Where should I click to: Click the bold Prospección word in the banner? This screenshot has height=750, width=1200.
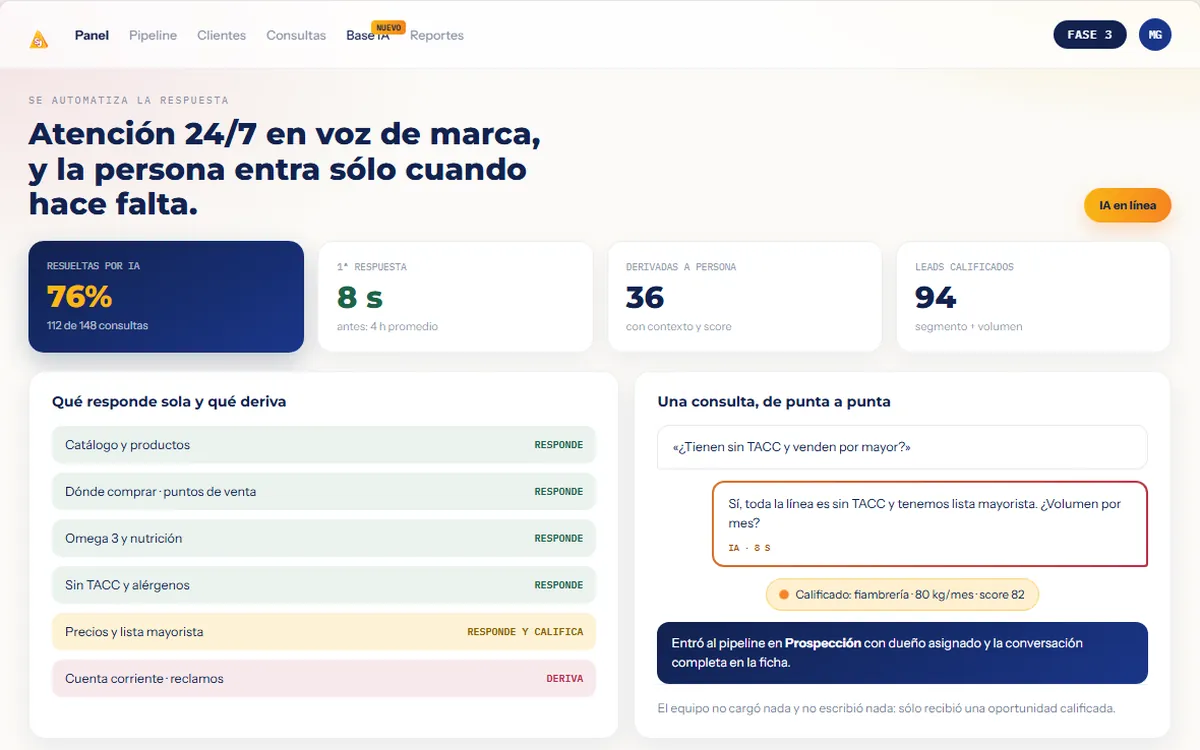tap(823, 643)
